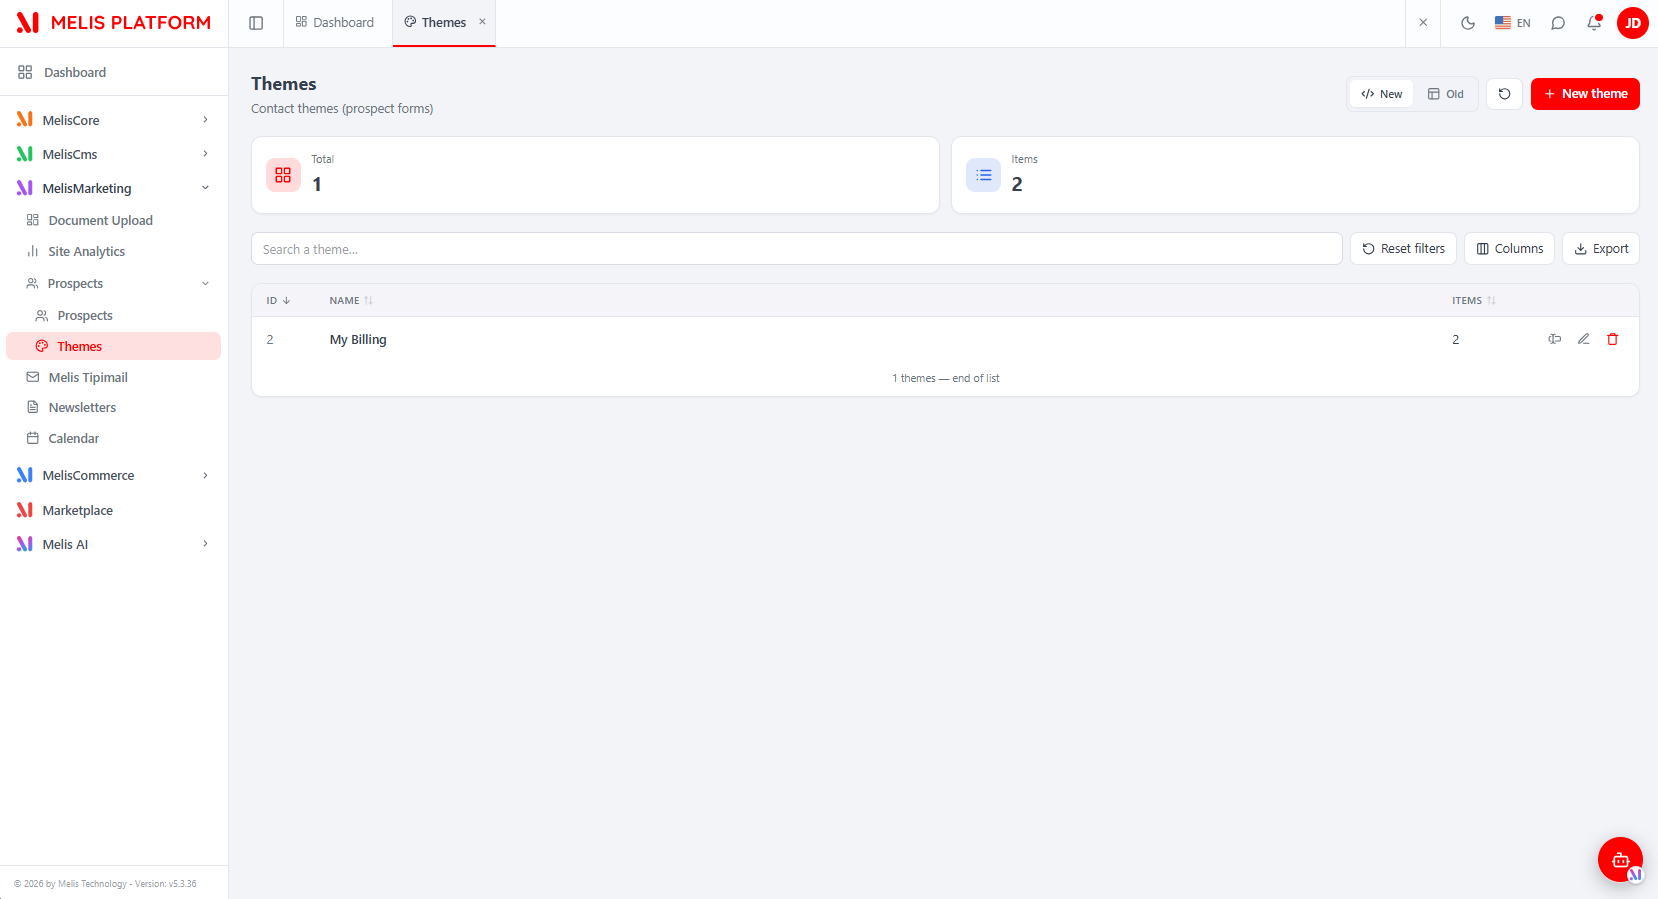Open the Prospects sub-item page
The width and height of the screenshot is (1658, 899).
(x=113, y=315)
